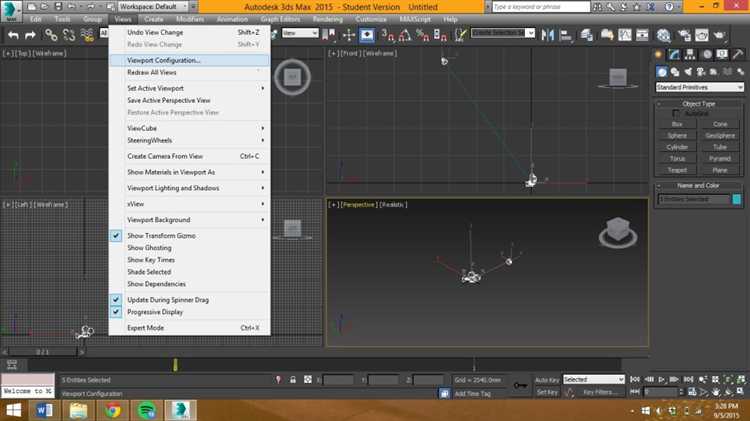The image size is (750, 421).
Task: Choose Create Camera From View
Action: [x=189, y=156]
